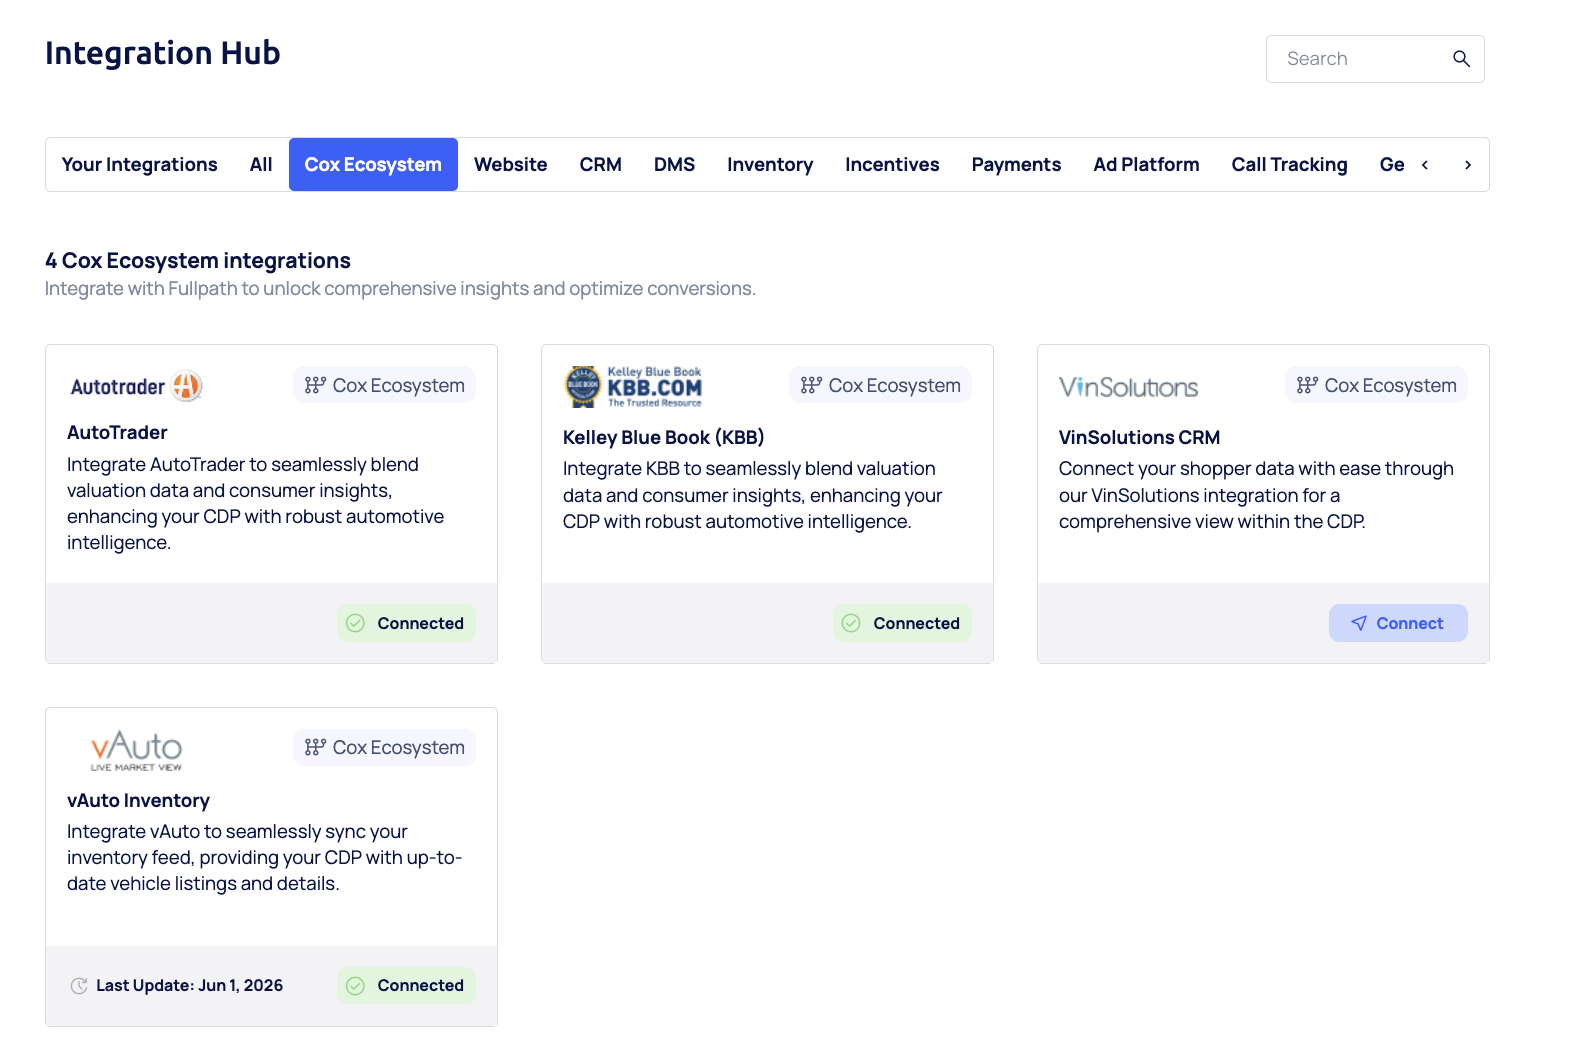Click the Kelley Blue Book (KBB) title

click(664, 437)
